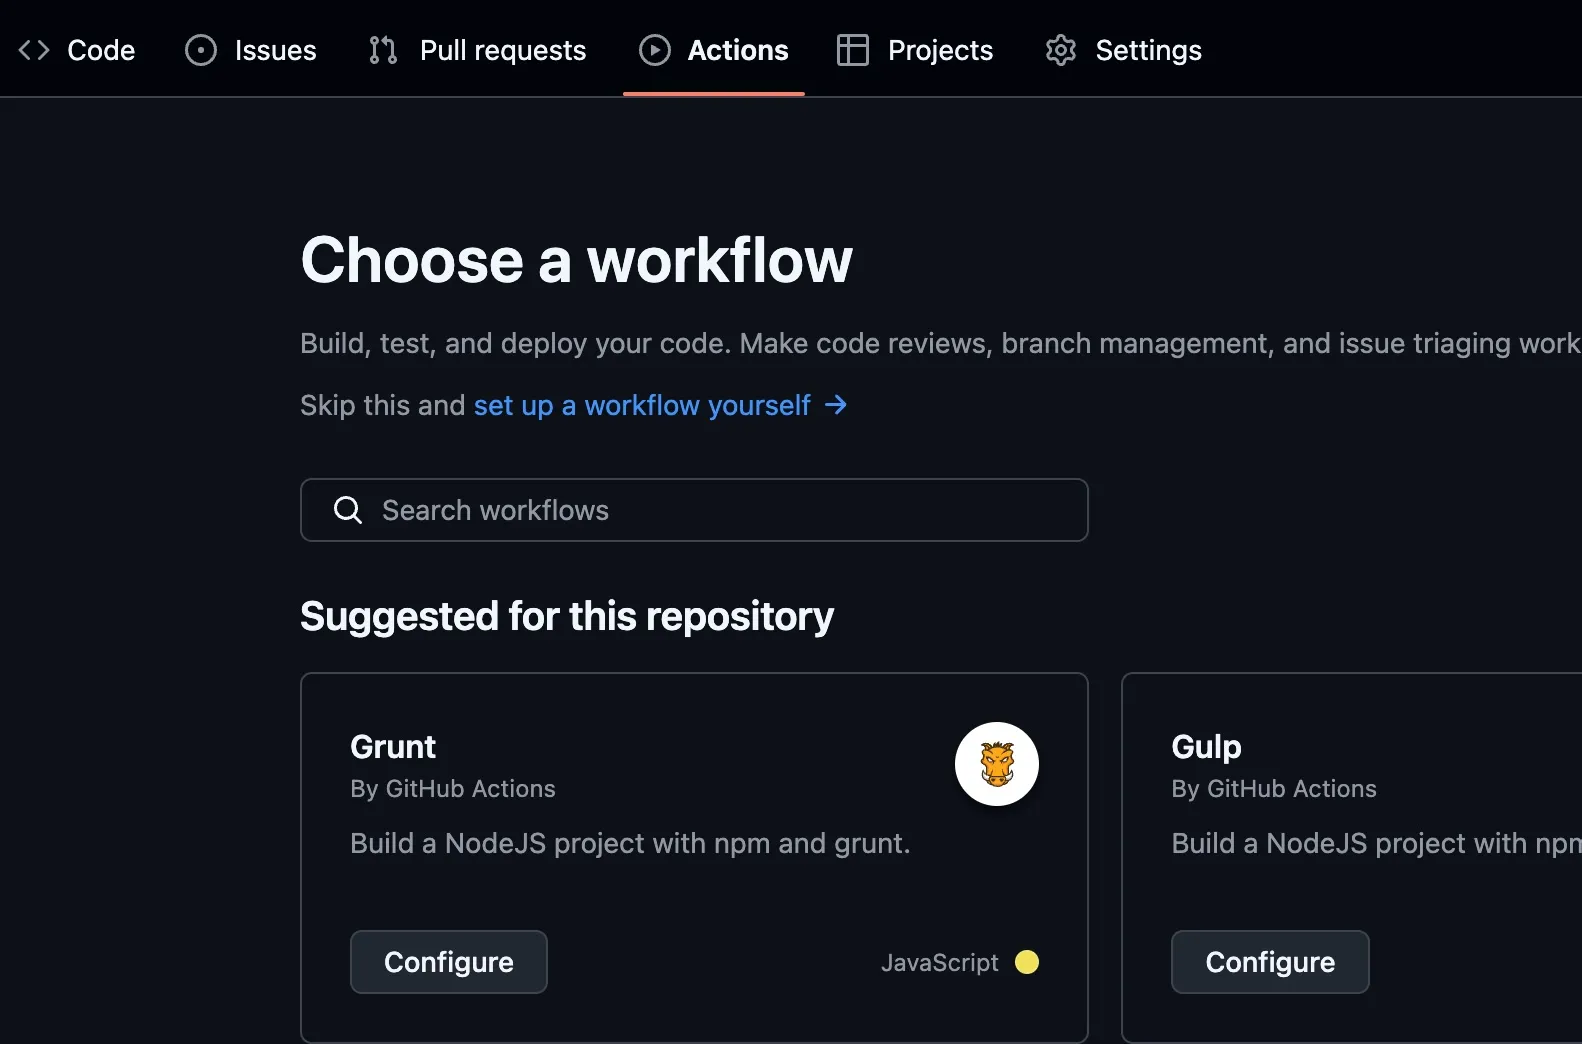Click the Code angle-brackets icon

34,50
